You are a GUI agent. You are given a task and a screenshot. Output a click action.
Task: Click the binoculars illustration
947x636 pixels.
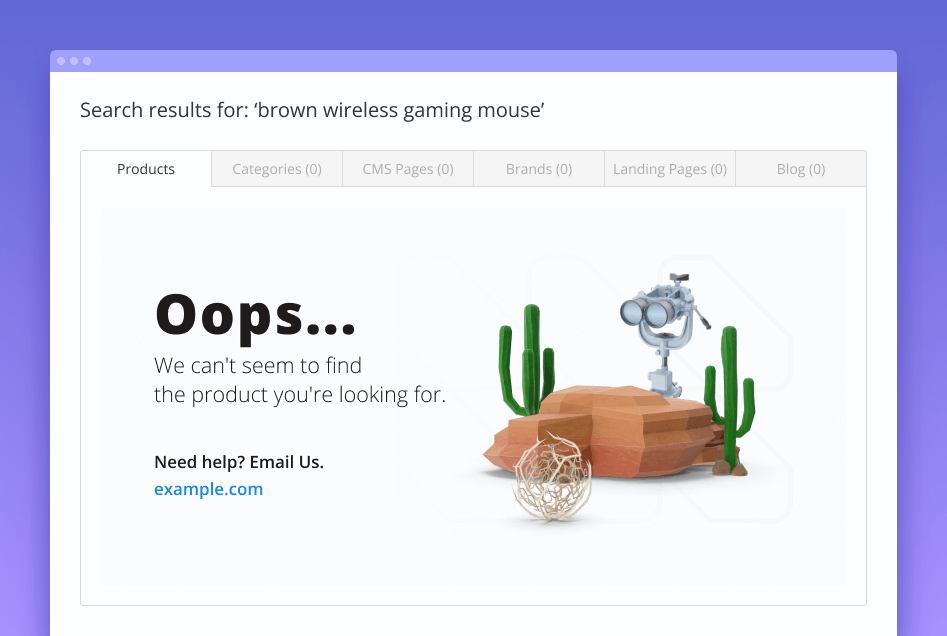[664, 332]
